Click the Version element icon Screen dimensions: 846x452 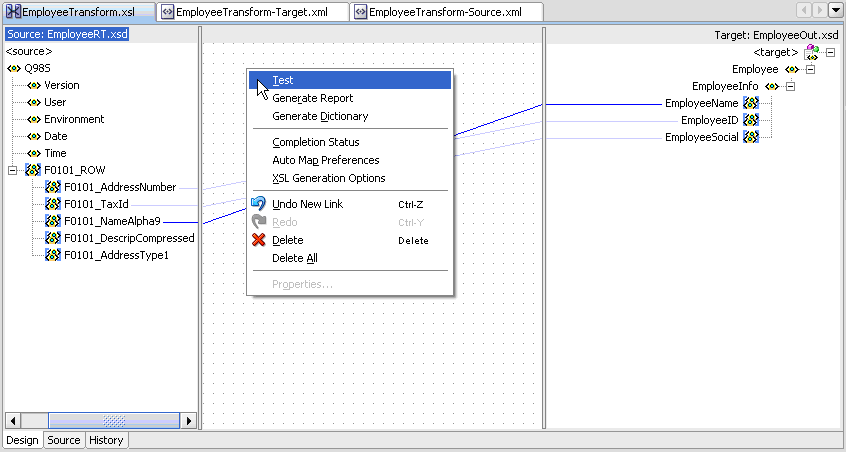pos(34,85)
